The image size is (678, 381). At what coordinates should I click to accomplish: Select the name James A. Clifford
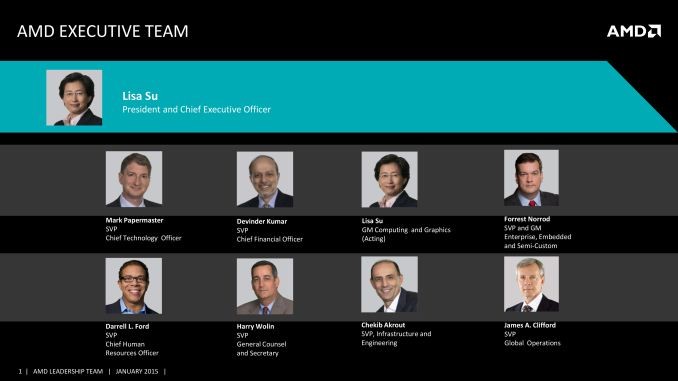[x=530, y=325]
